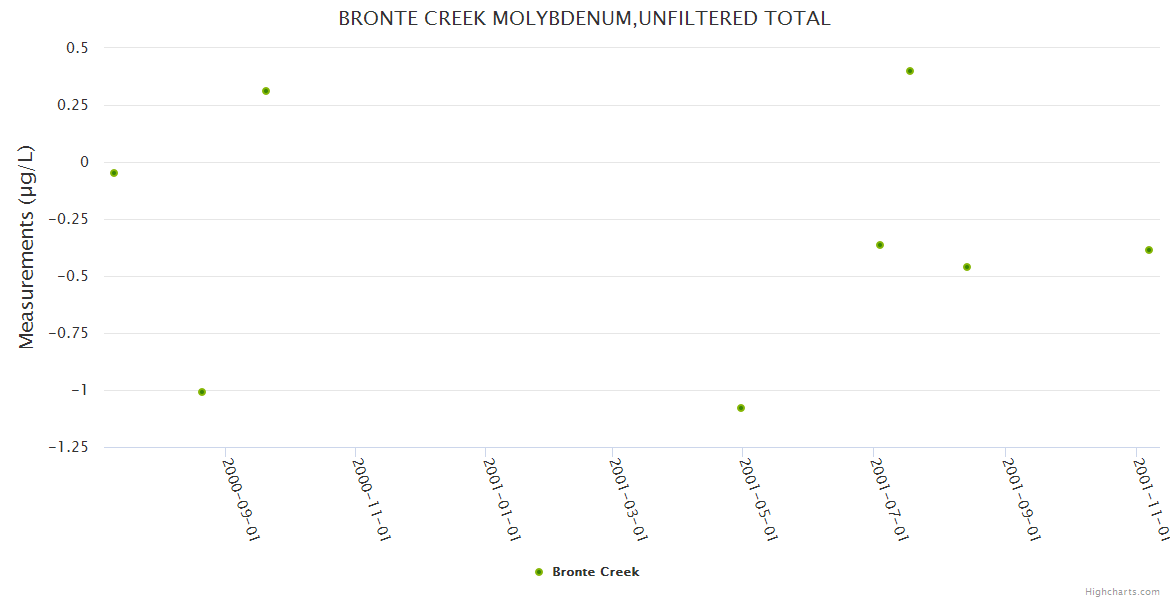
Task: Click the 0.5 y-axis tick label
Action: tap(78, 48)
